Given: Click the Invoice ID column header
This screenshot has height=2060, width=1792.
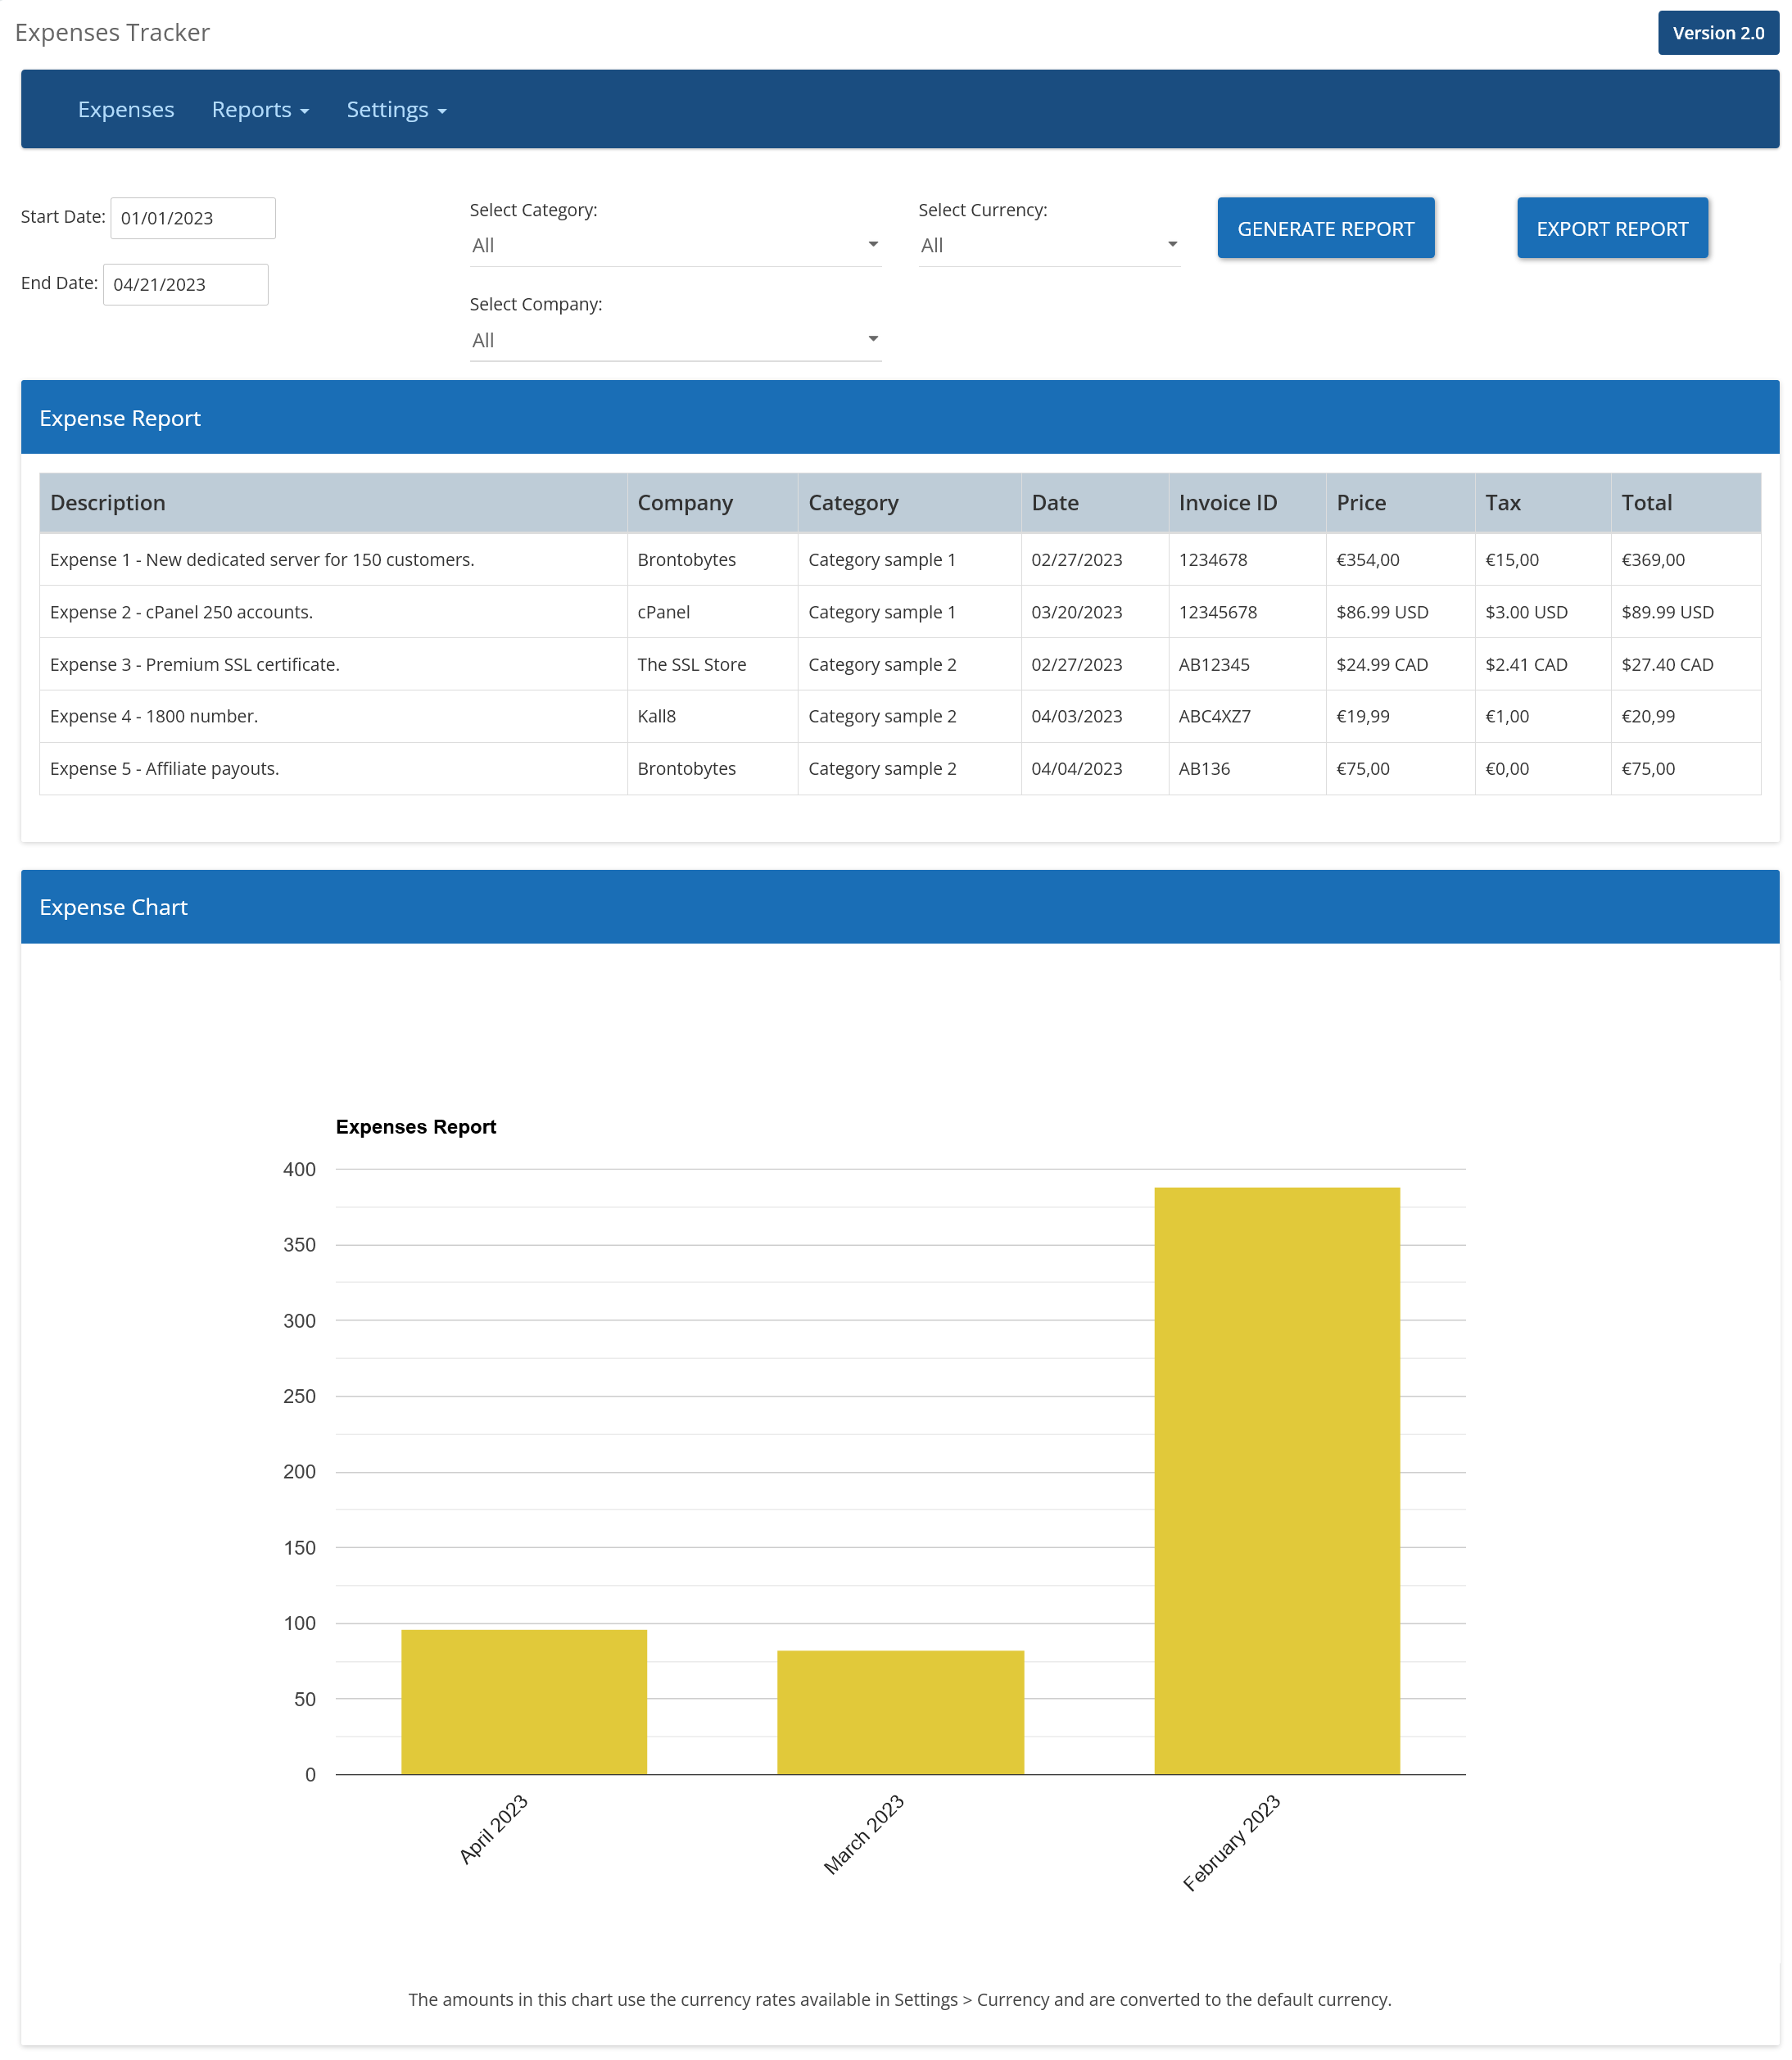Looking at the screenshot, I should click(1227, 502).
